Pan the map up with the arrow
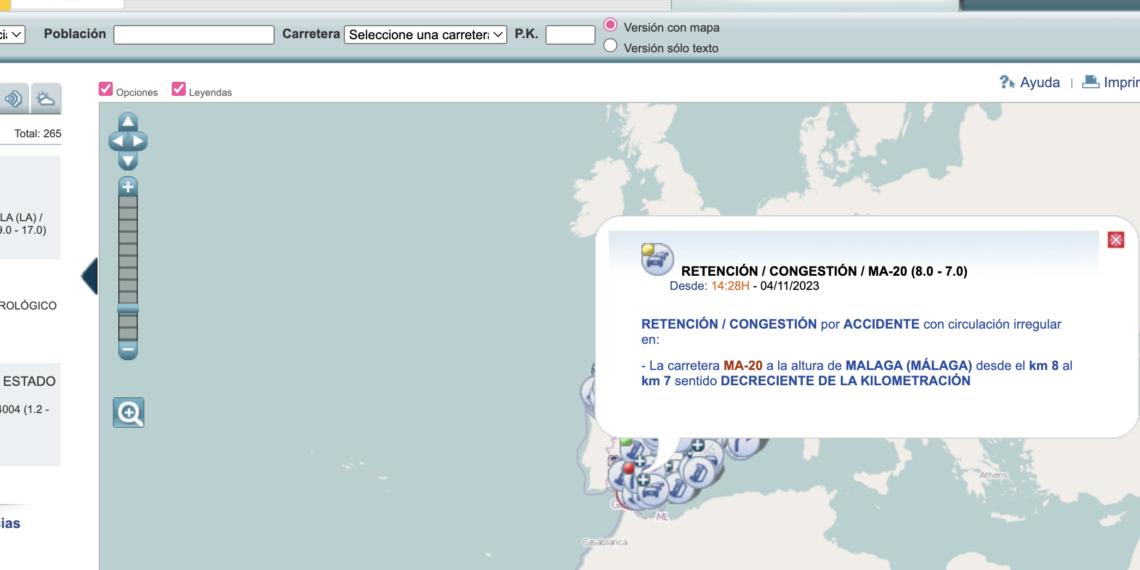This screenshot has width=1140, height=570. click(x=128, y=122)
